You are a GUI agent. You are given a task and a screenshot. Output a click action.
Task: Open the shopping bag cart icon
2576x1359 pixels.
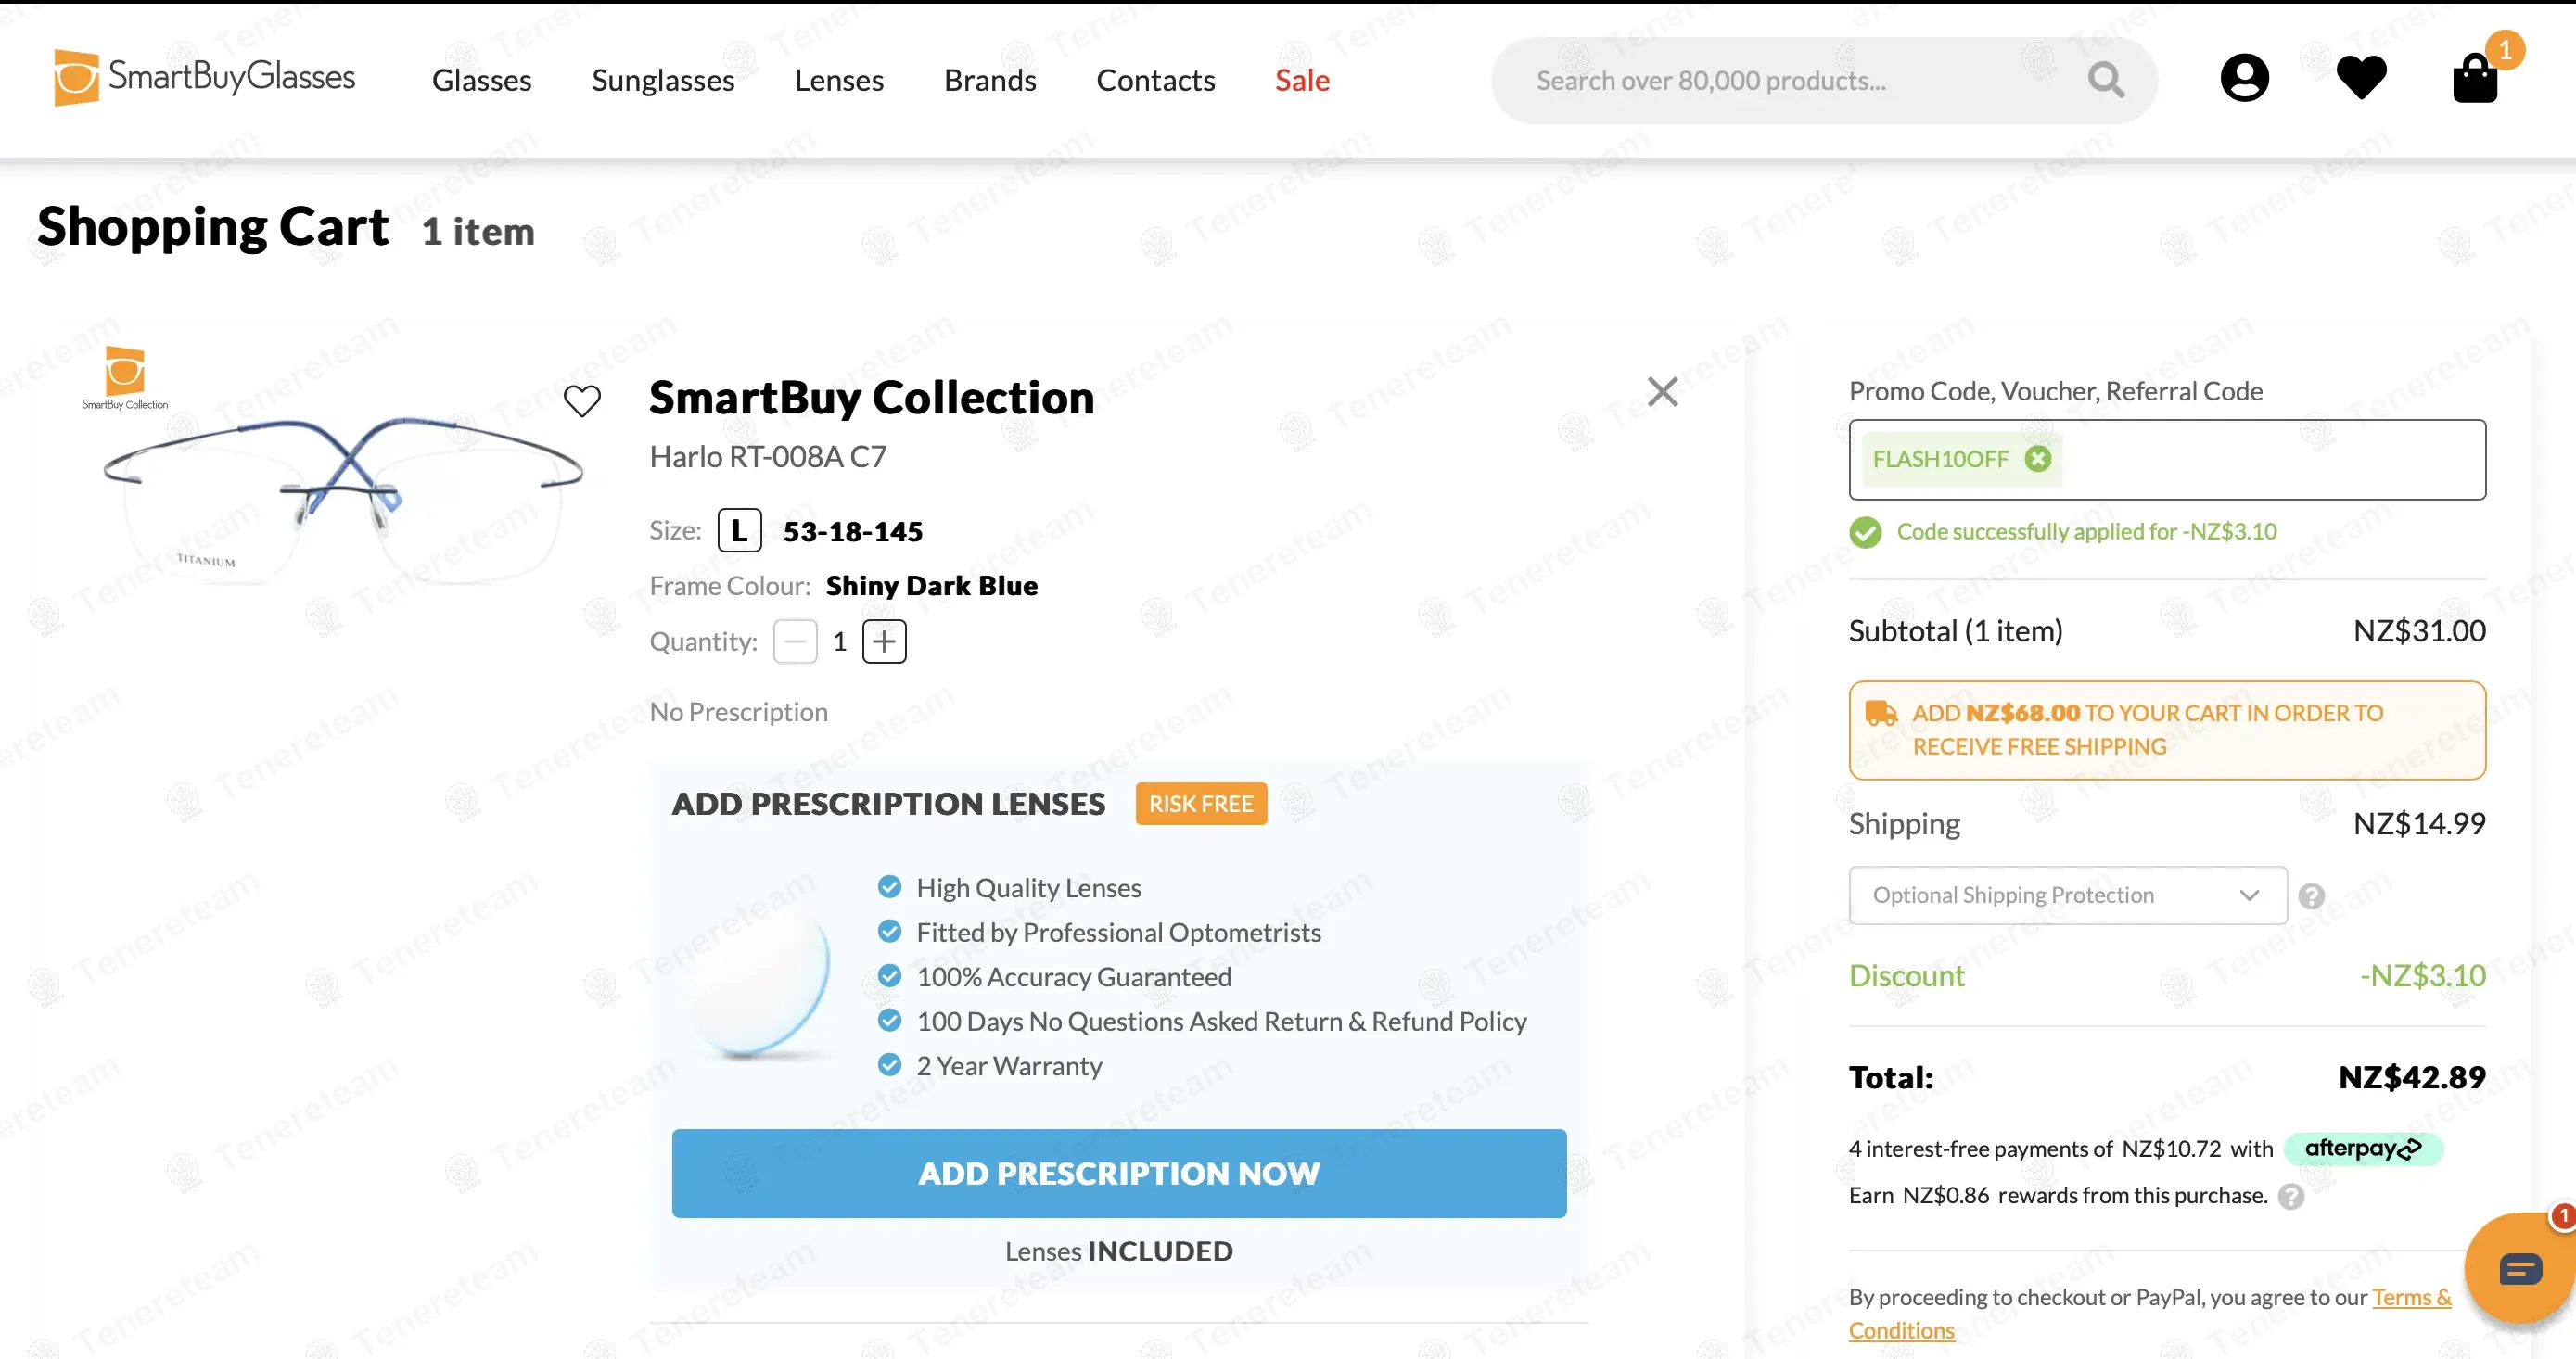2475,78
